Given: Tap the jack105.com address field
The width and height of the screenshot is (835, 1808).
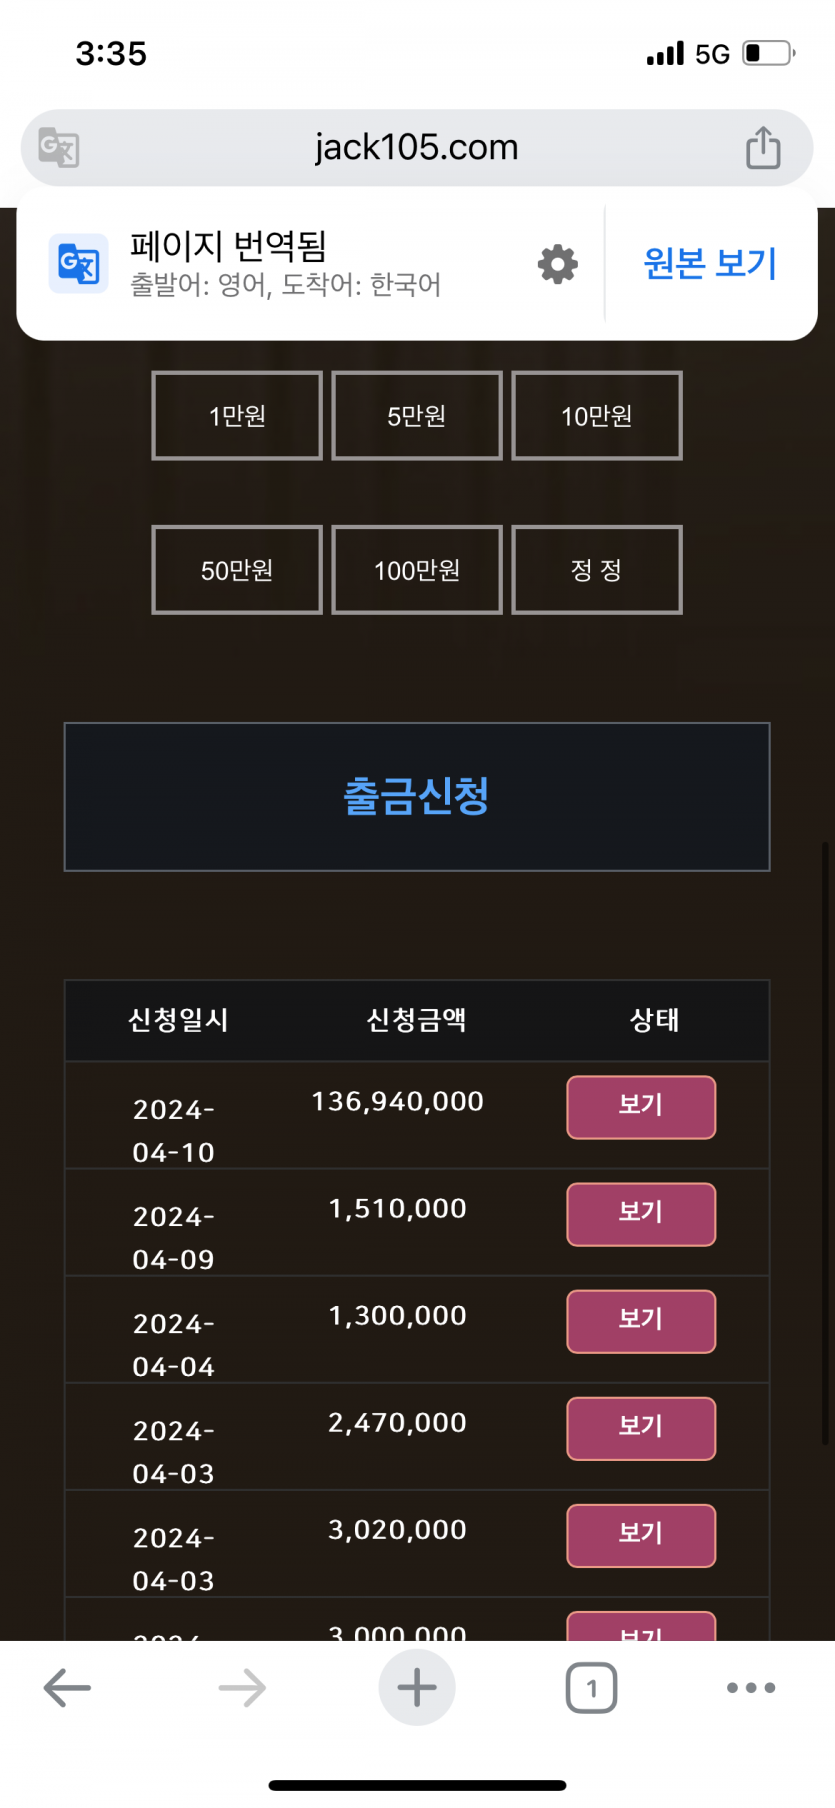Looking at the screenshot, I should pos(417,148).
